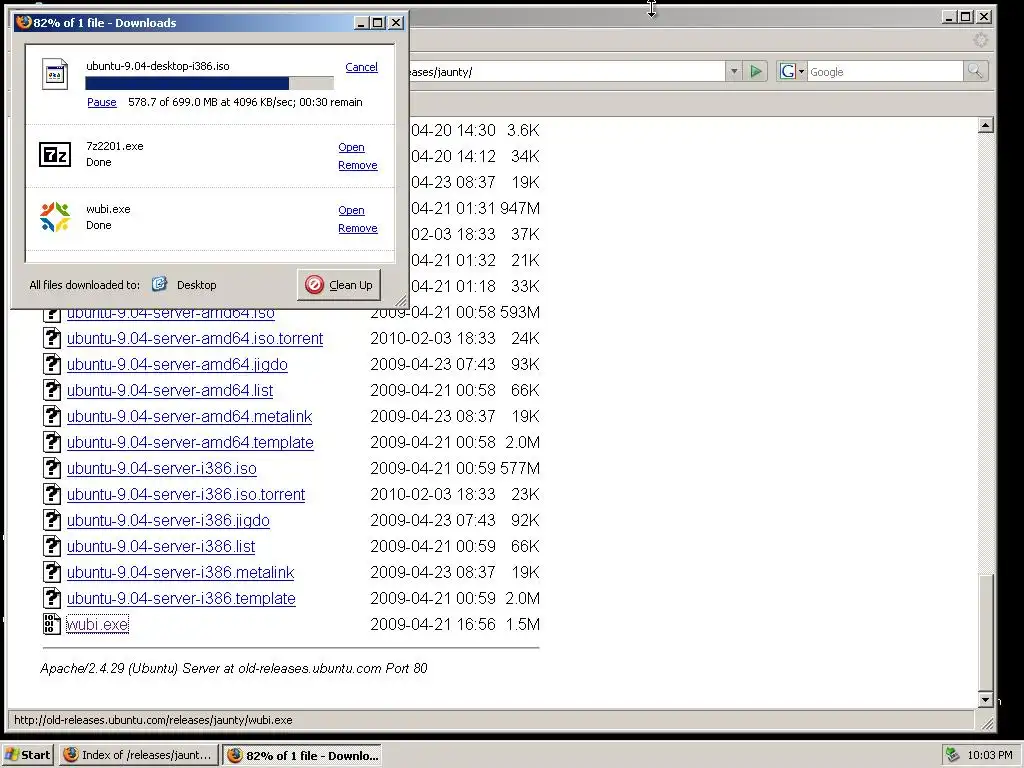Click file icon beside ubuntu-9.04-server-i386.metalink
This screenshot has height=768, width=1024.
point(52,572)
